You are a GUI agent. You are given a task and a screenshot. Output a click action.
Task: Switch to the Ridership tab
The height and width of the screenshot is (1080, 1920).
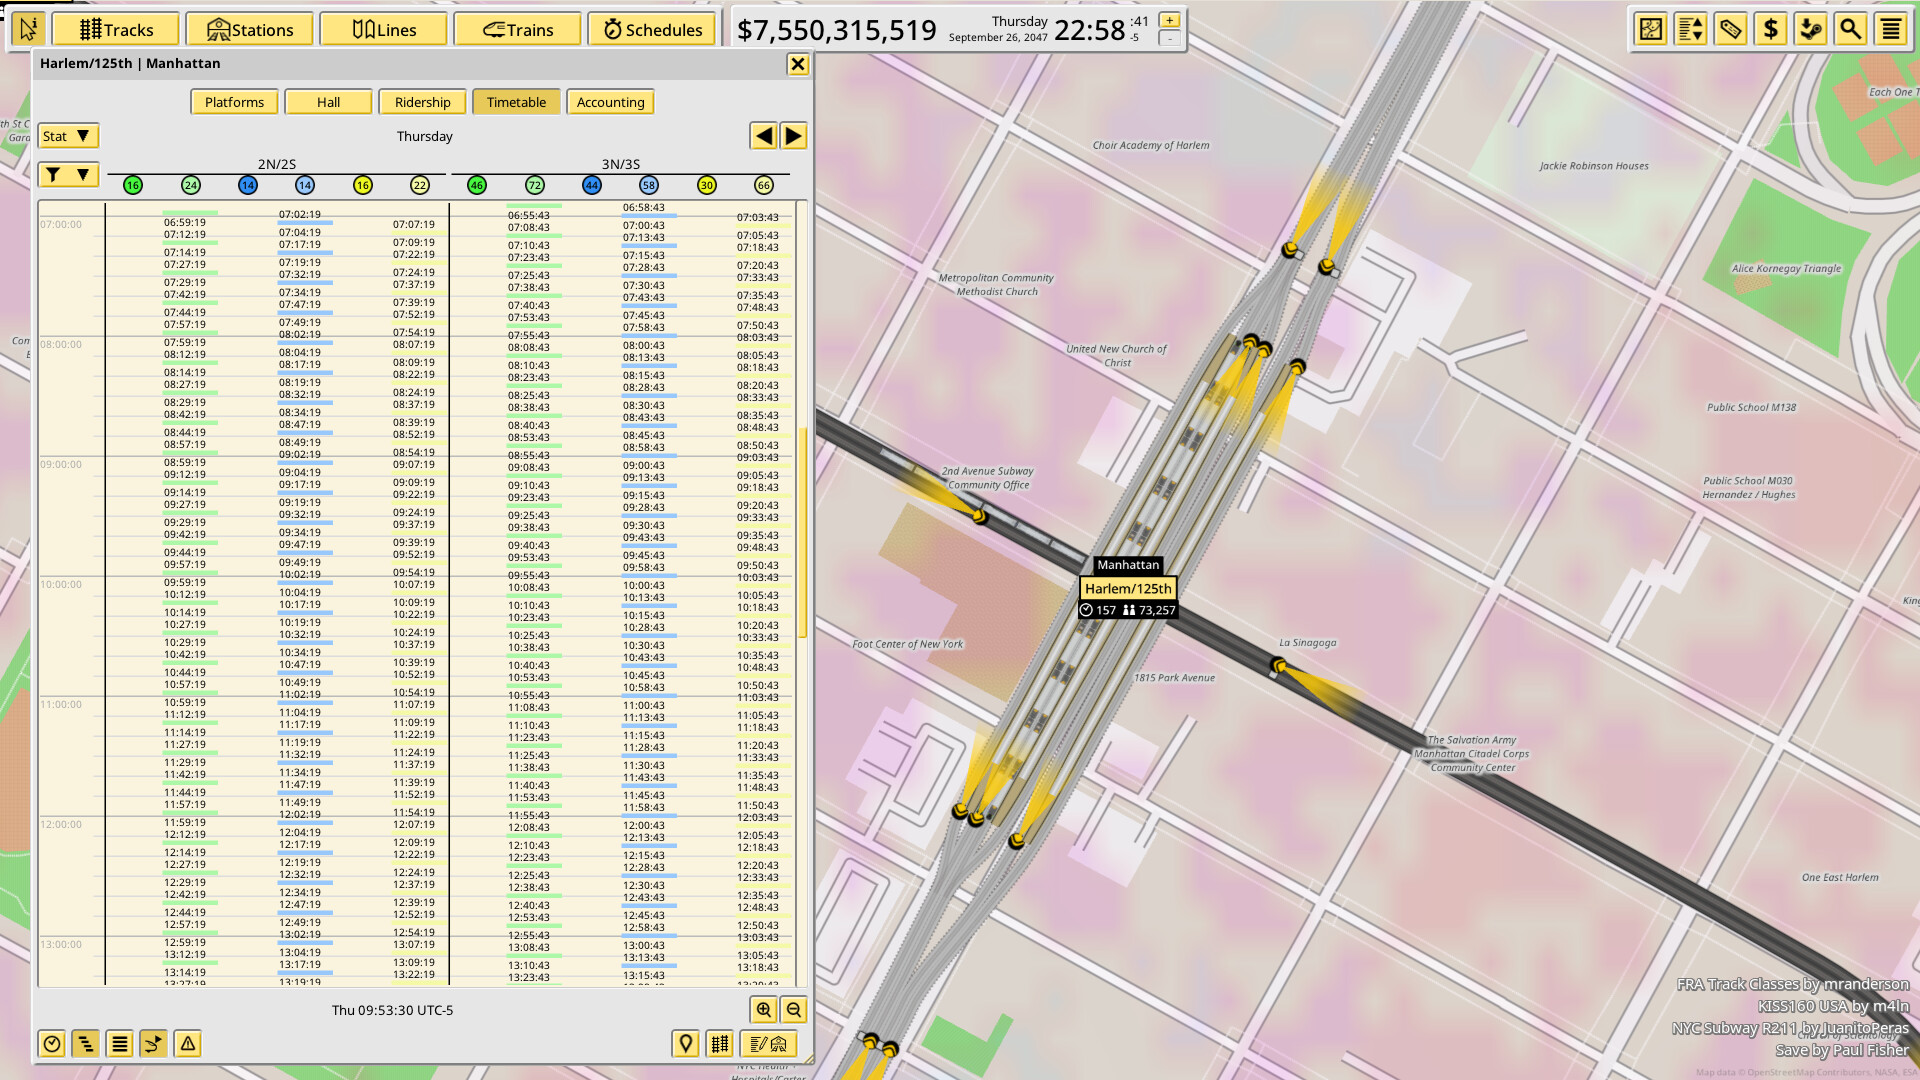[422, 101]
